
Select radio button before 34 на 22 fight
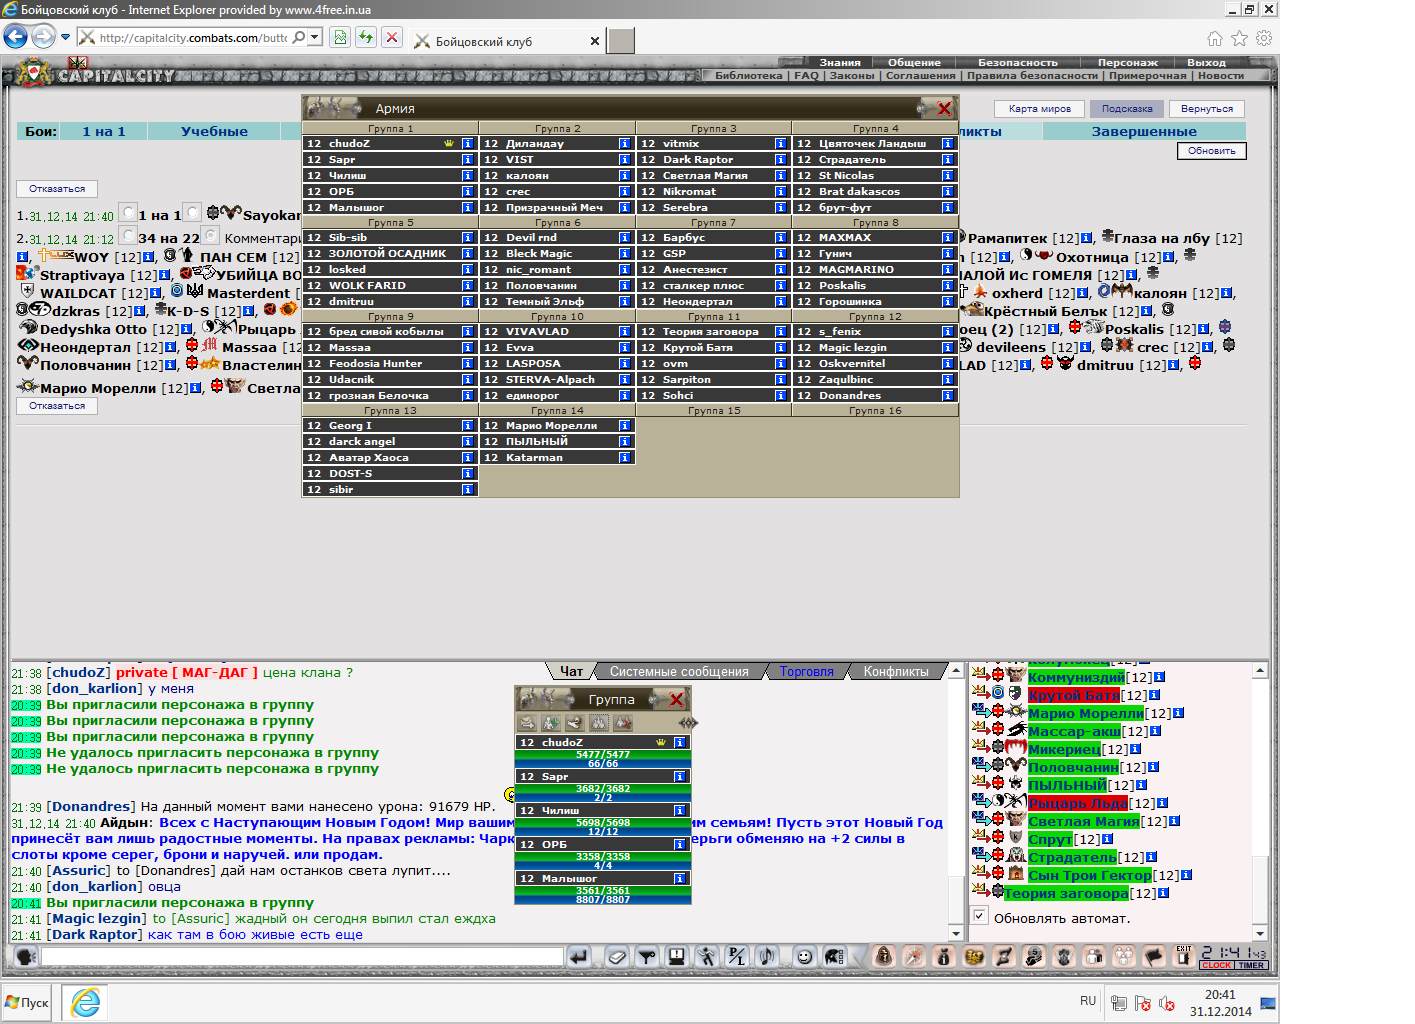pyautogui.click(x=128, y=235)
